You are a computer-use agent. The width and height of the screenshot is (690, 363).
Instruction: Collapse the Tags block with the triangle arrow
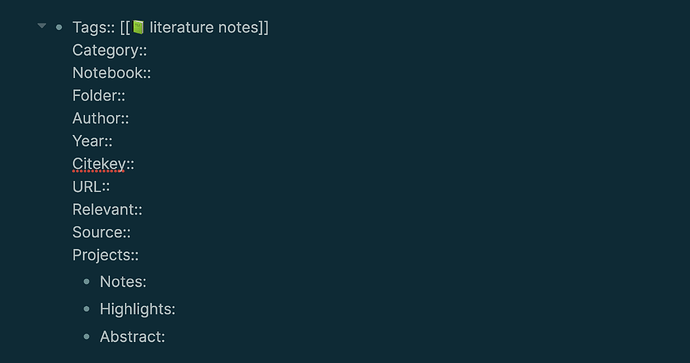[42, 26]
